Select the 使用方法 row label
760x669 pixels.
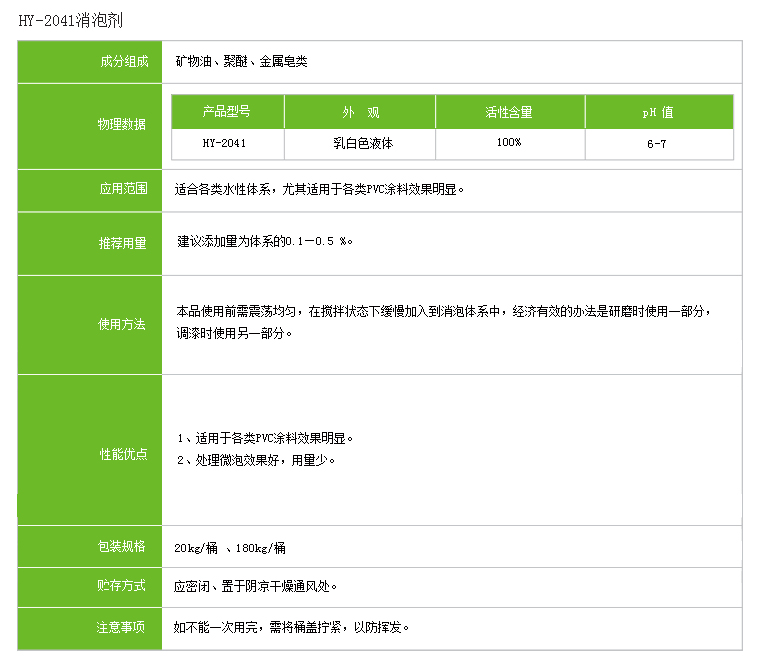click(122, 325)
